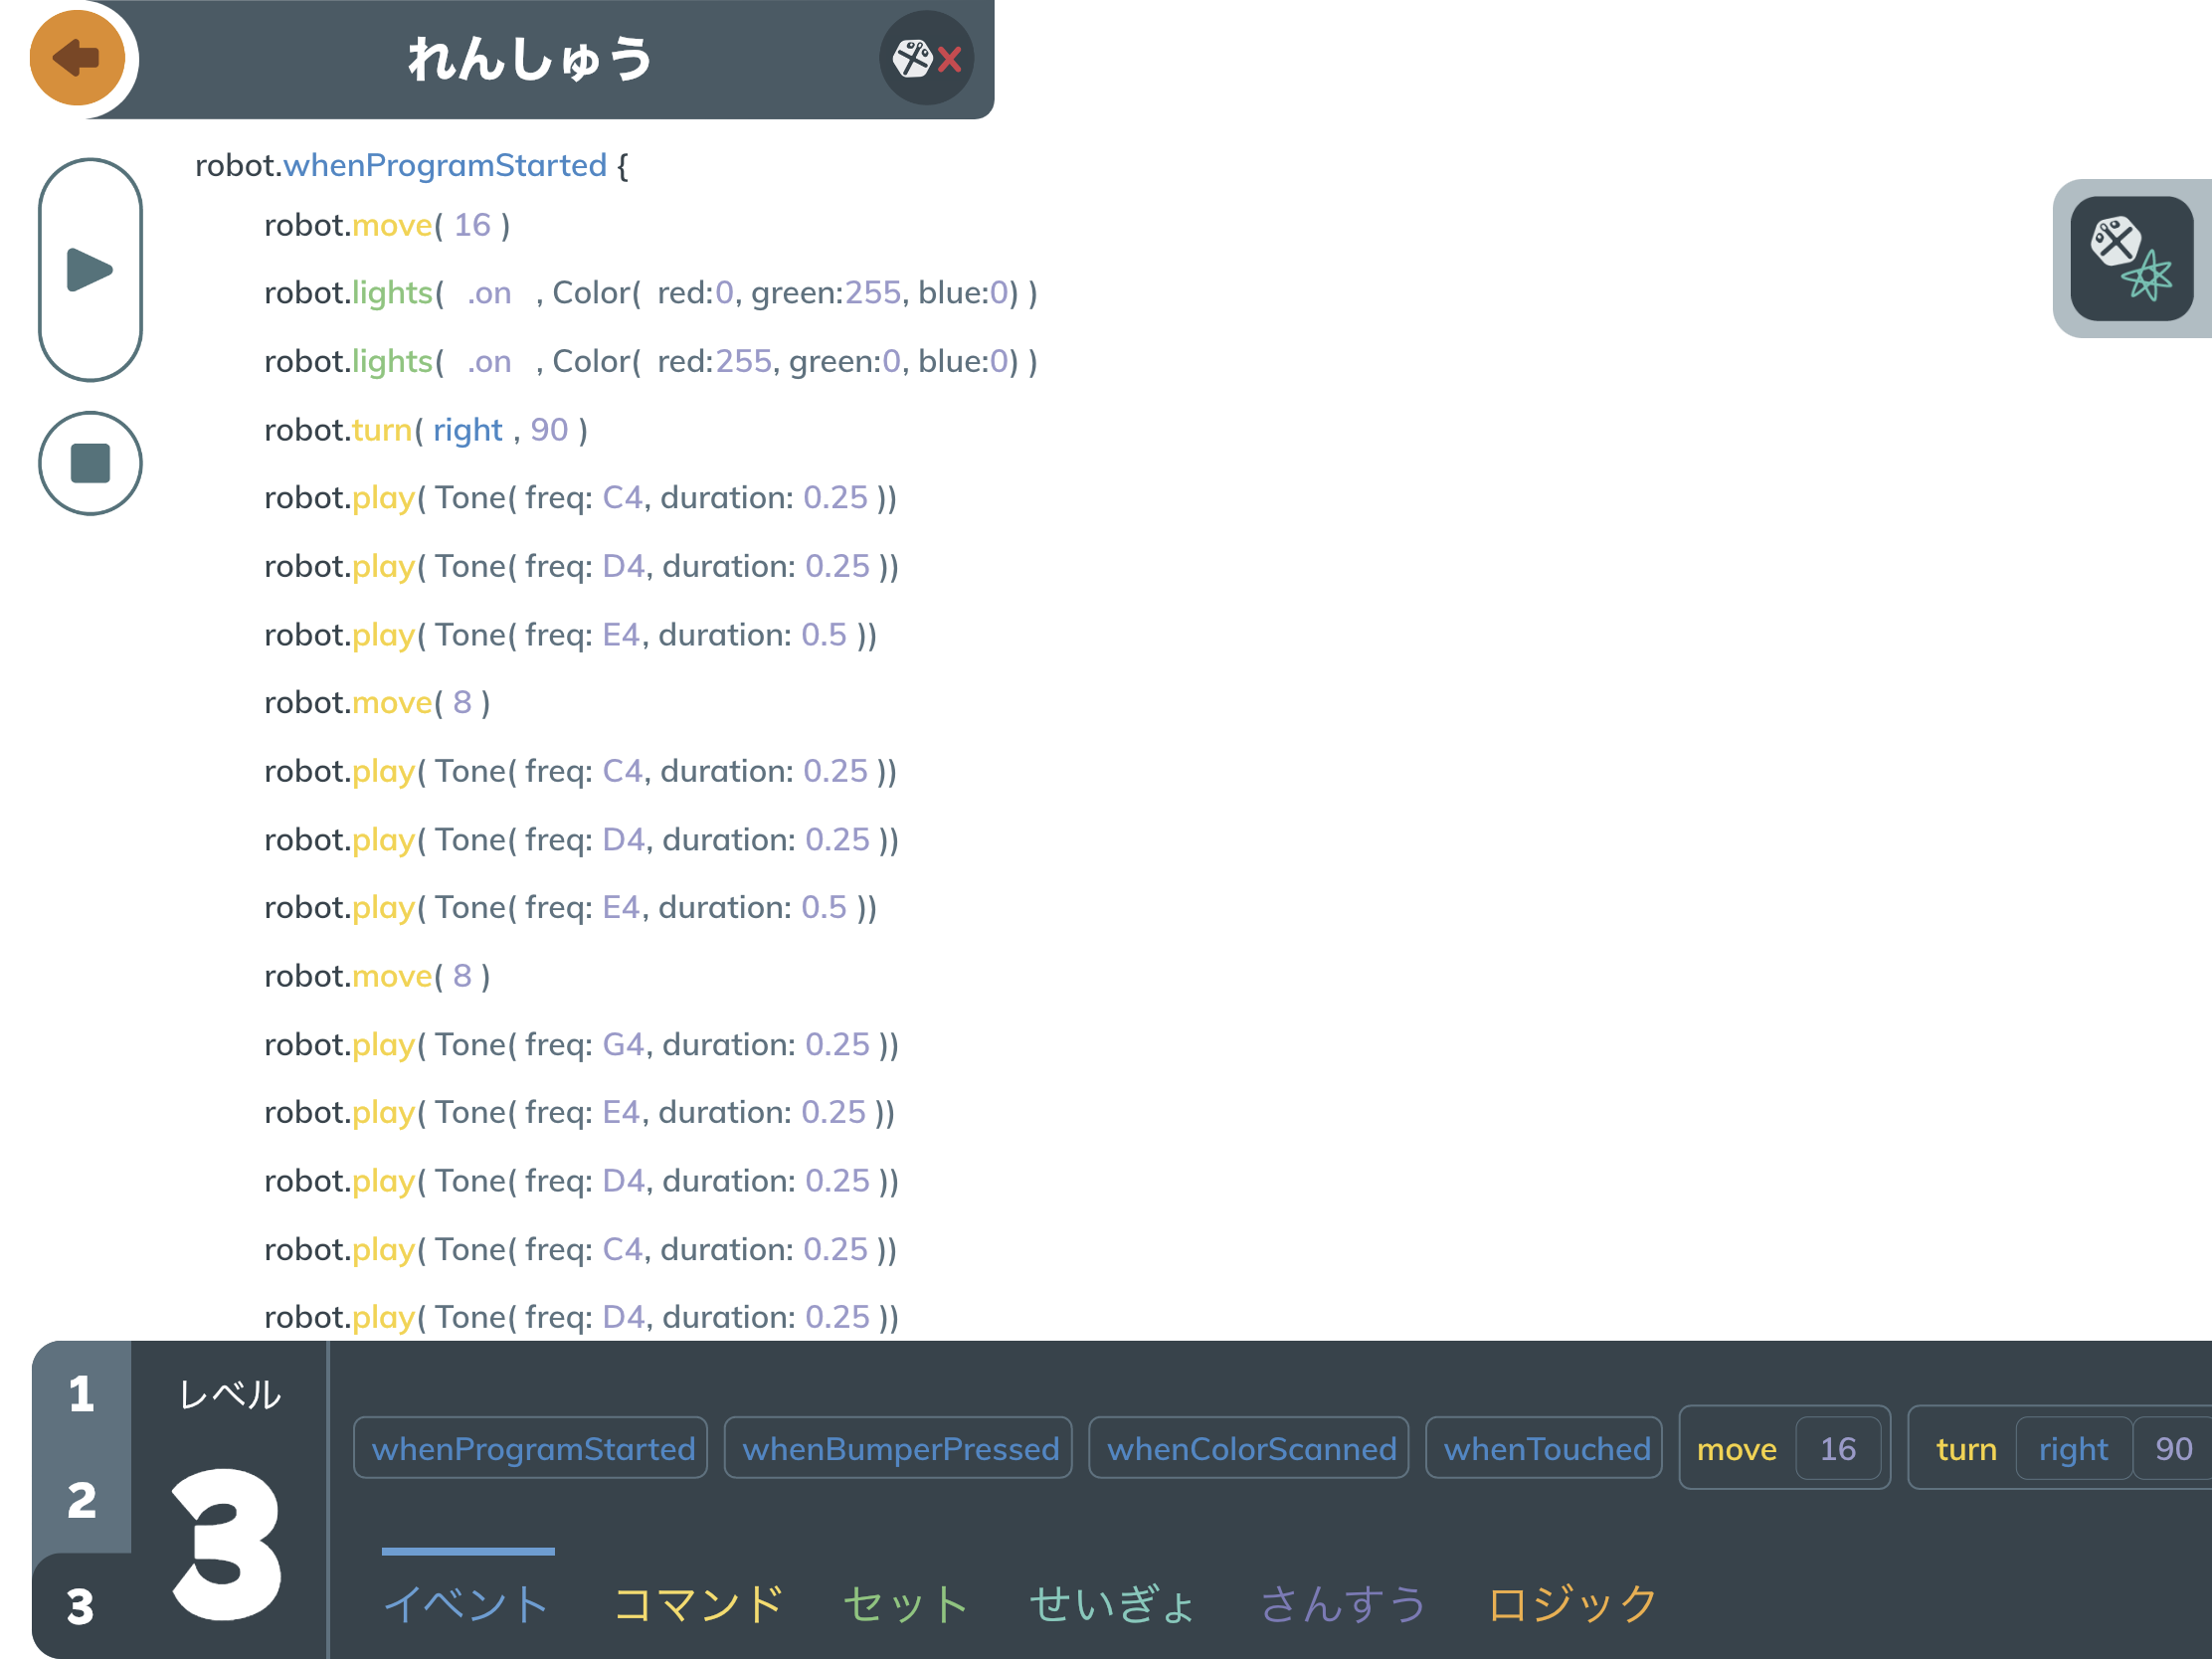Viewport: 2212px width, 1659px height.
Task: Open the robot tools panel icon
Action: pos(2131,259)
